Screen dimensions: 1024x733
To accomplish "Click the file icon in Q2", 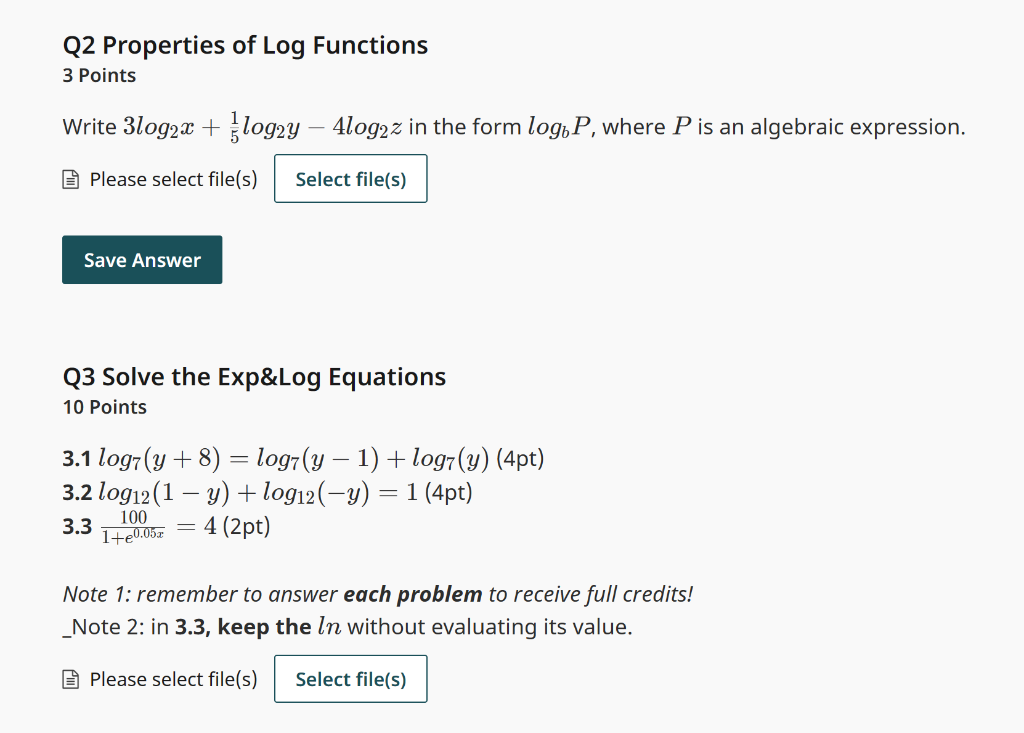I will point(71,179).
